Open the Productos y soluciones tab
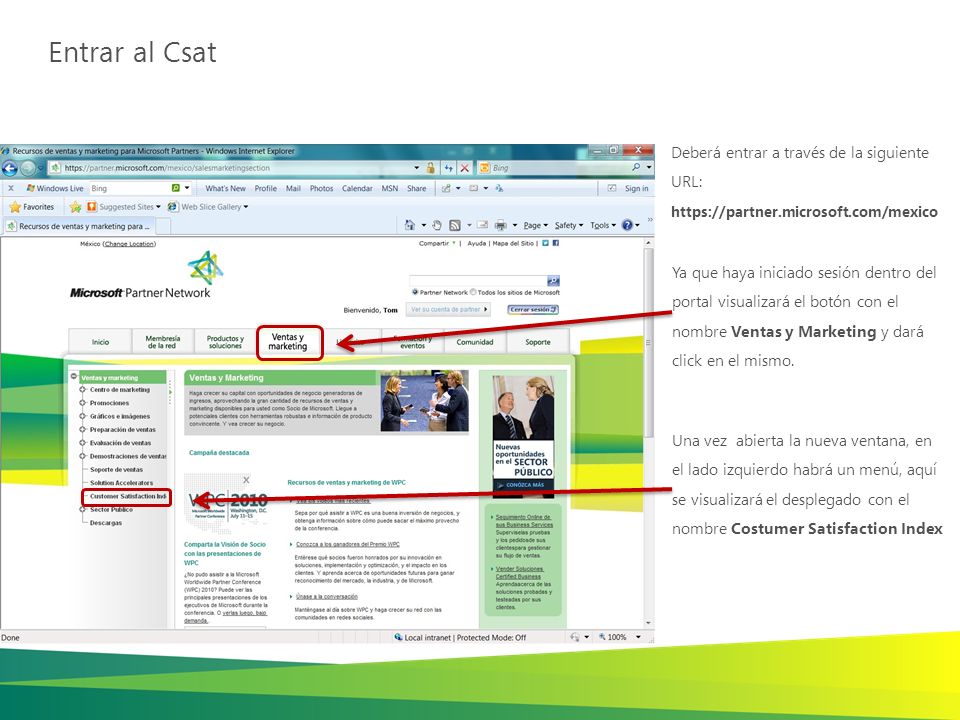Image resolution: width=960 pixels, height=720 pixels. pos(225,342)
